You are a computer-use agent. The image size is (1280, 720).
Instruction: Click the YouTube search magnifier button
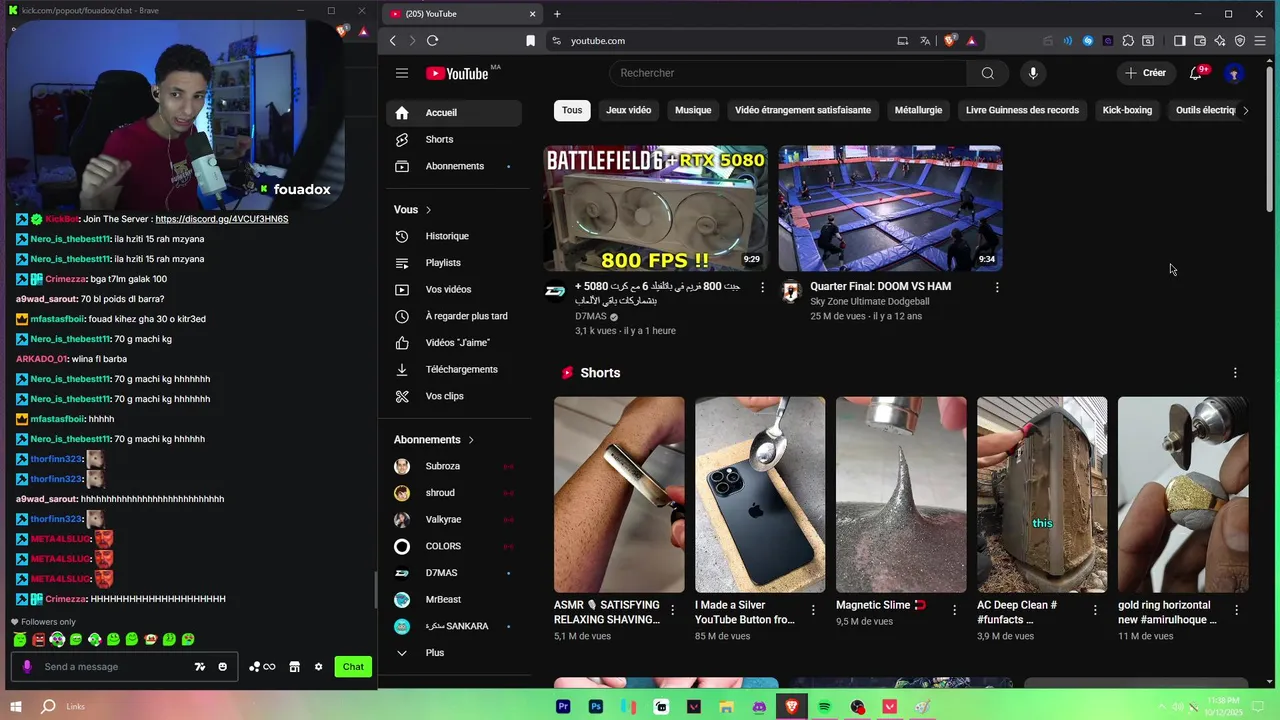coord(987,73)
